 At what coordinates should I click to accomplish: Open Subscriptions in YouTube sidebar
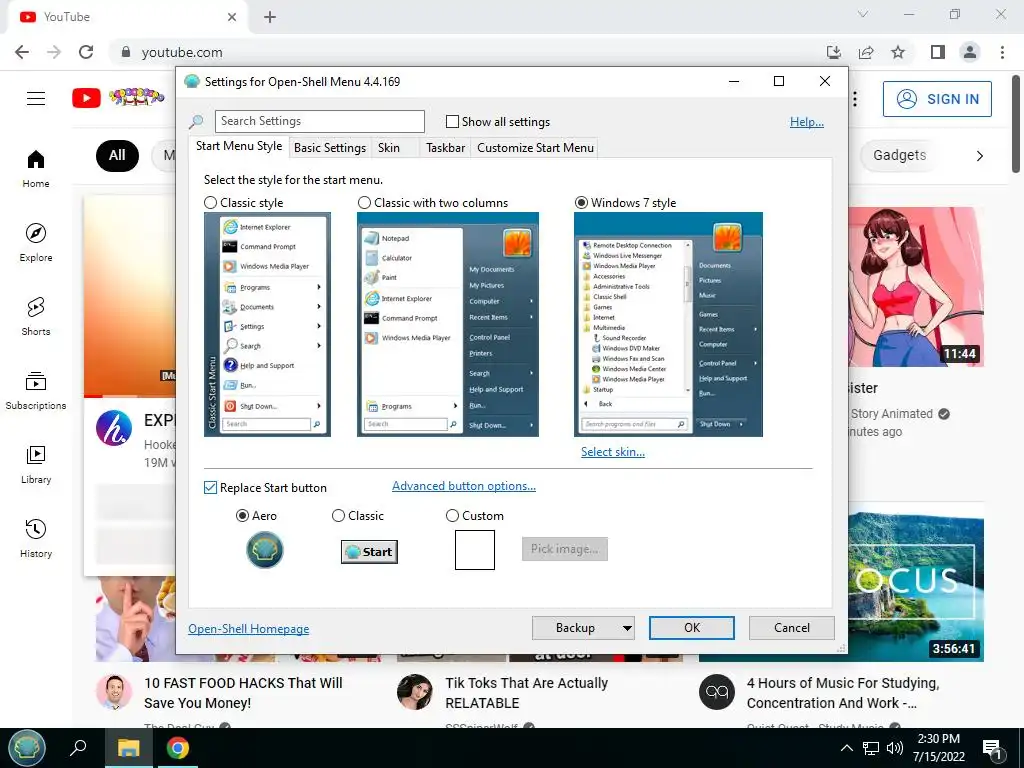pyautogui.click(x=36, y=390)
